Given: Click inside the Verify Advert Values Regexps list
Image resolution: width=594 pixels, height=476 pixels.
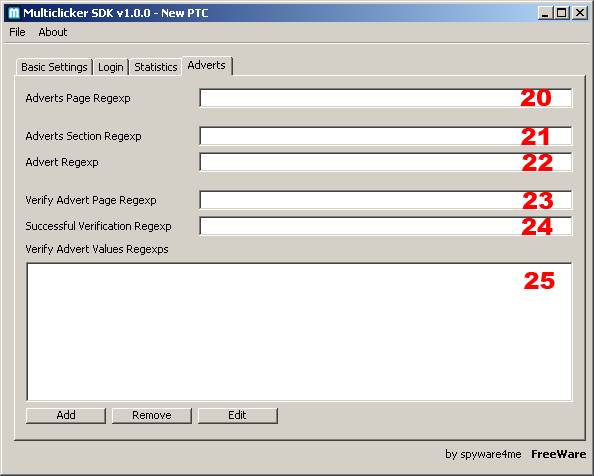Looking at the screenshot, I should coord(299,332).
